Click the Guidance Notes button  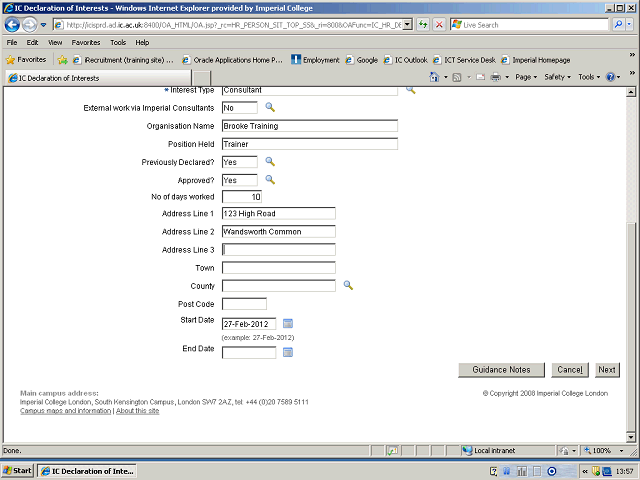(501, 370)
